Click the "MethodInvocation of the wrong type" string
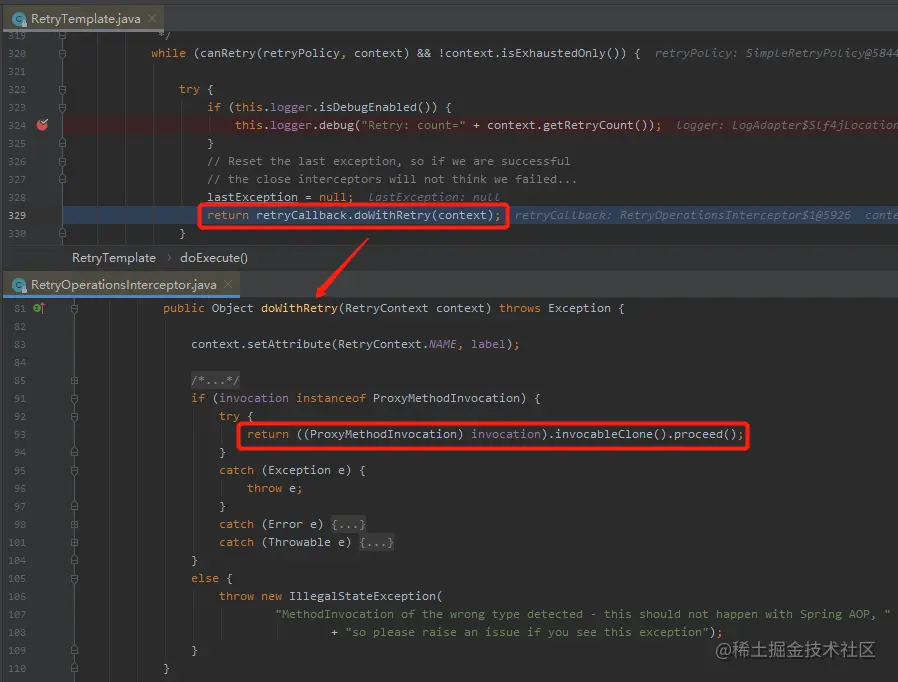The width and height of the screenshot is (898, 682). (581, 614)
